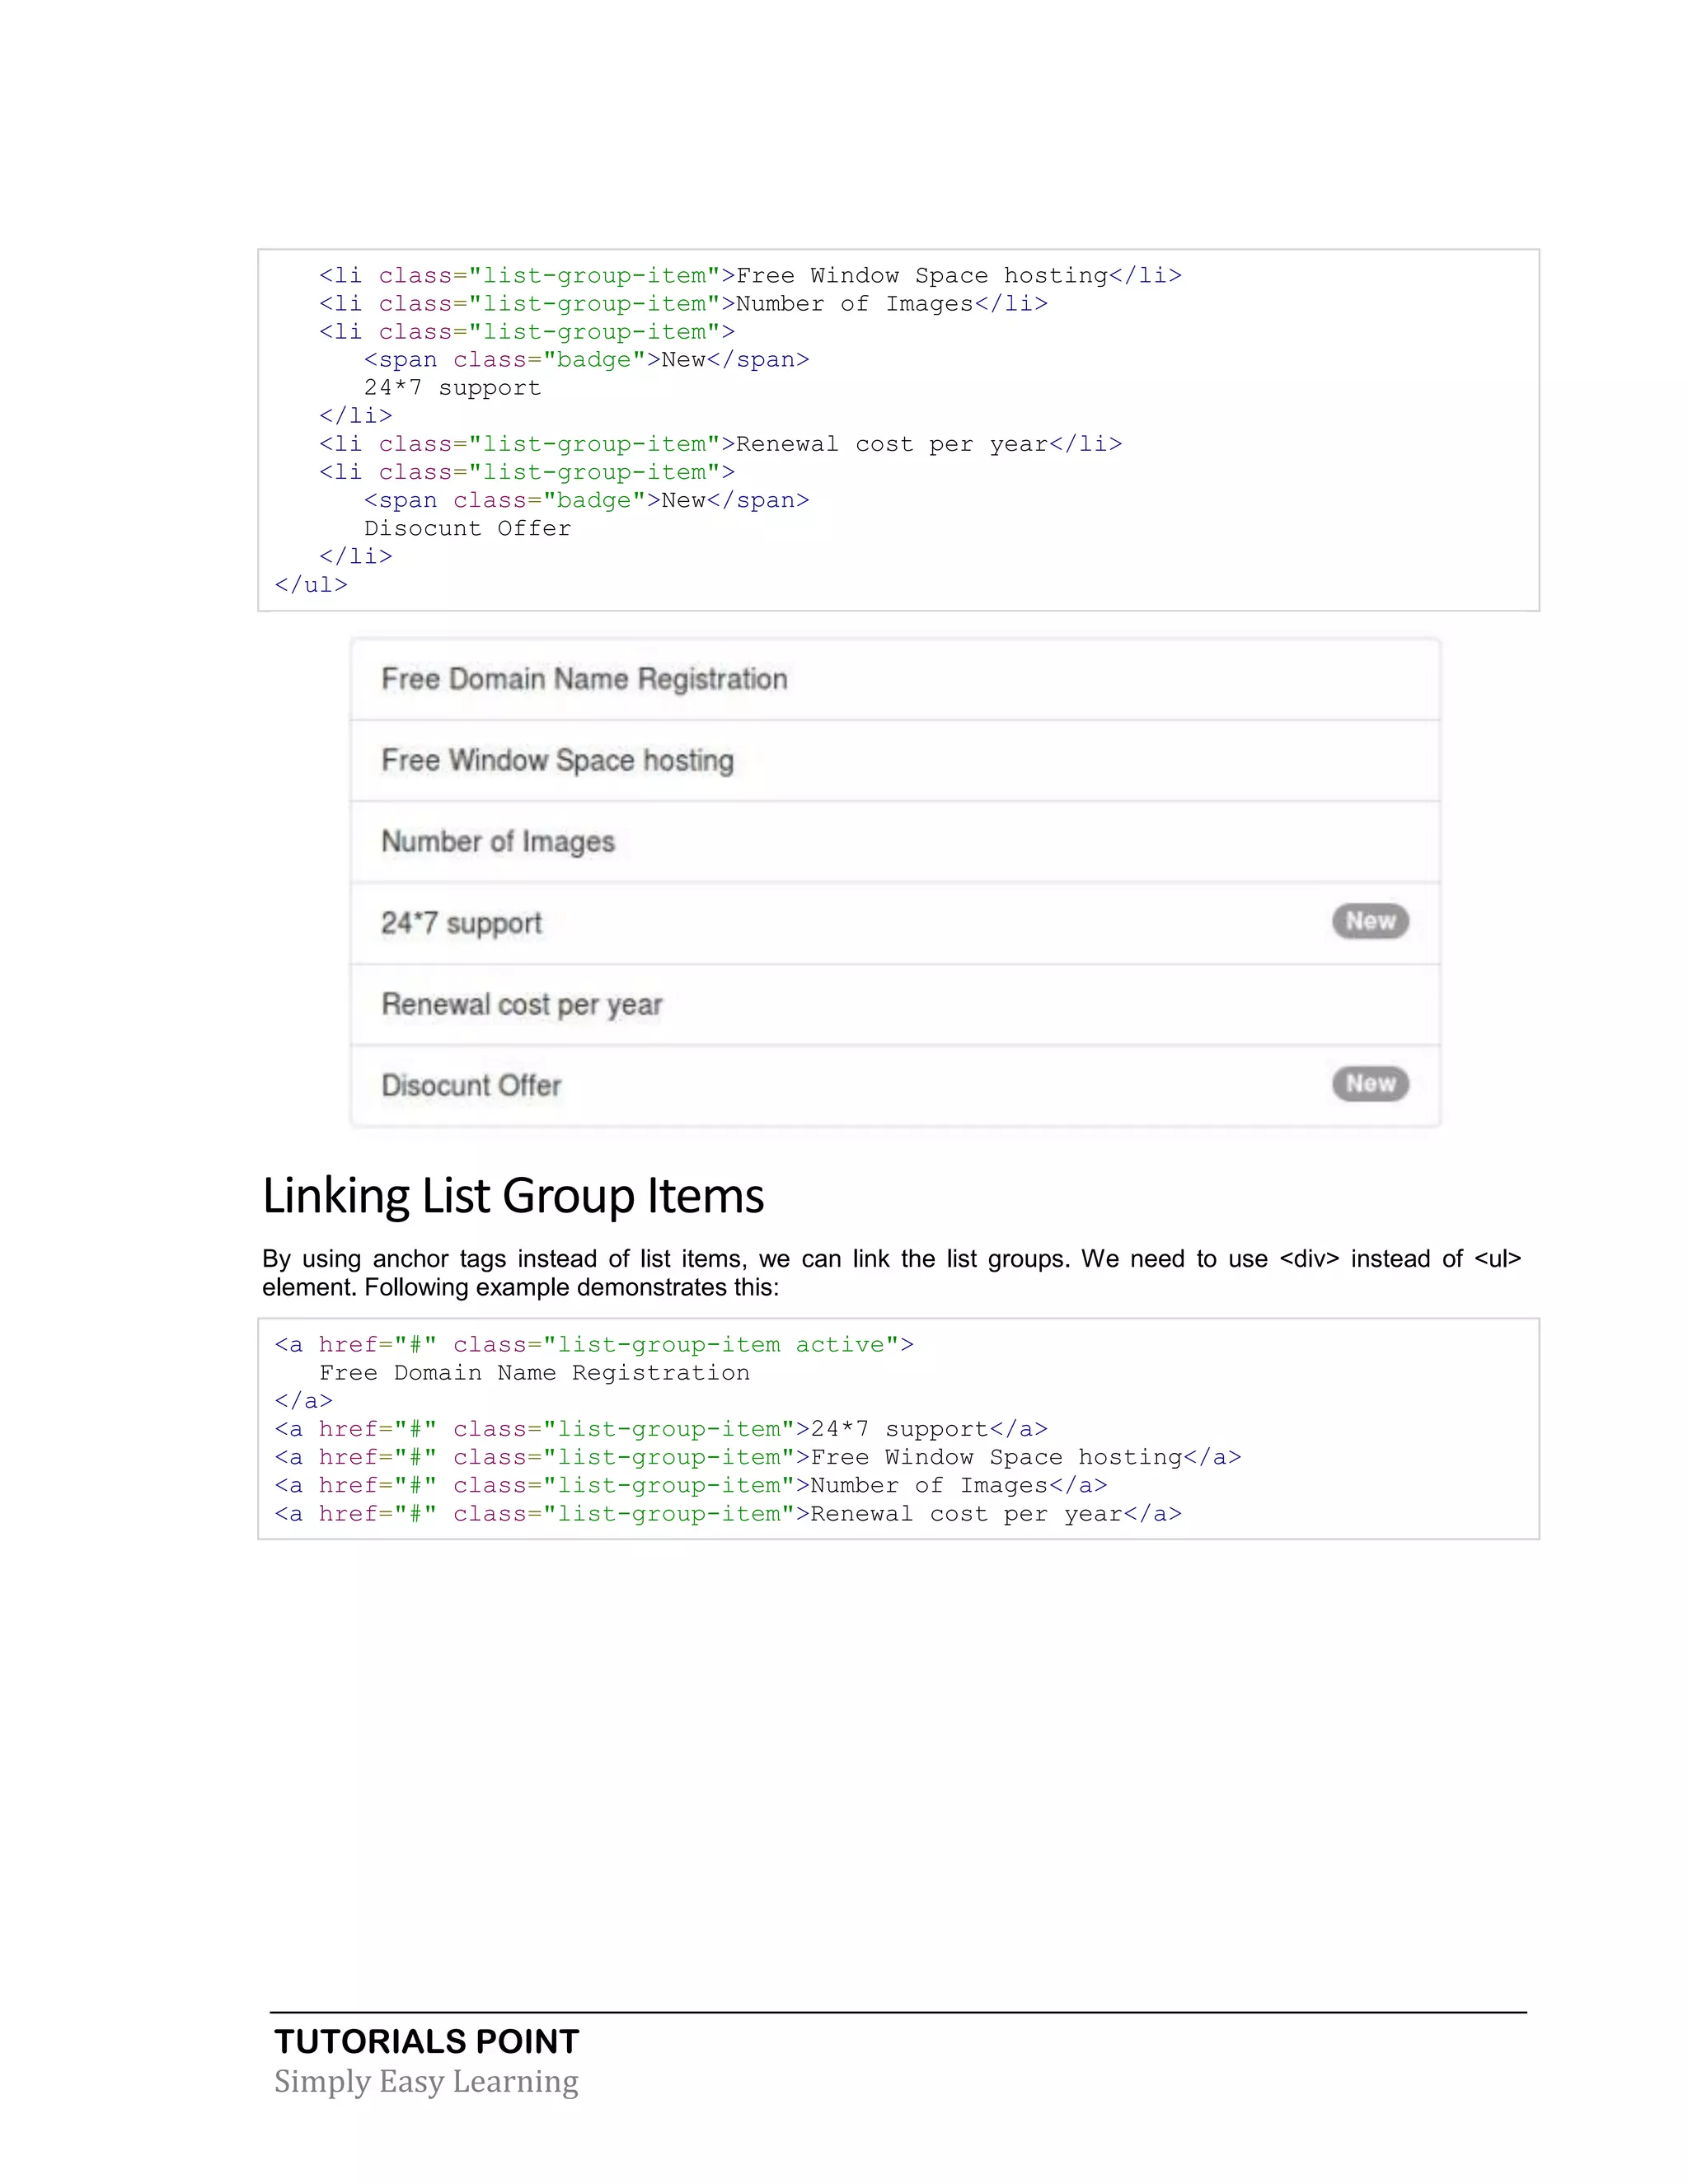
Task: Click the closing </ul> tag in code
Action: point(311,584)
